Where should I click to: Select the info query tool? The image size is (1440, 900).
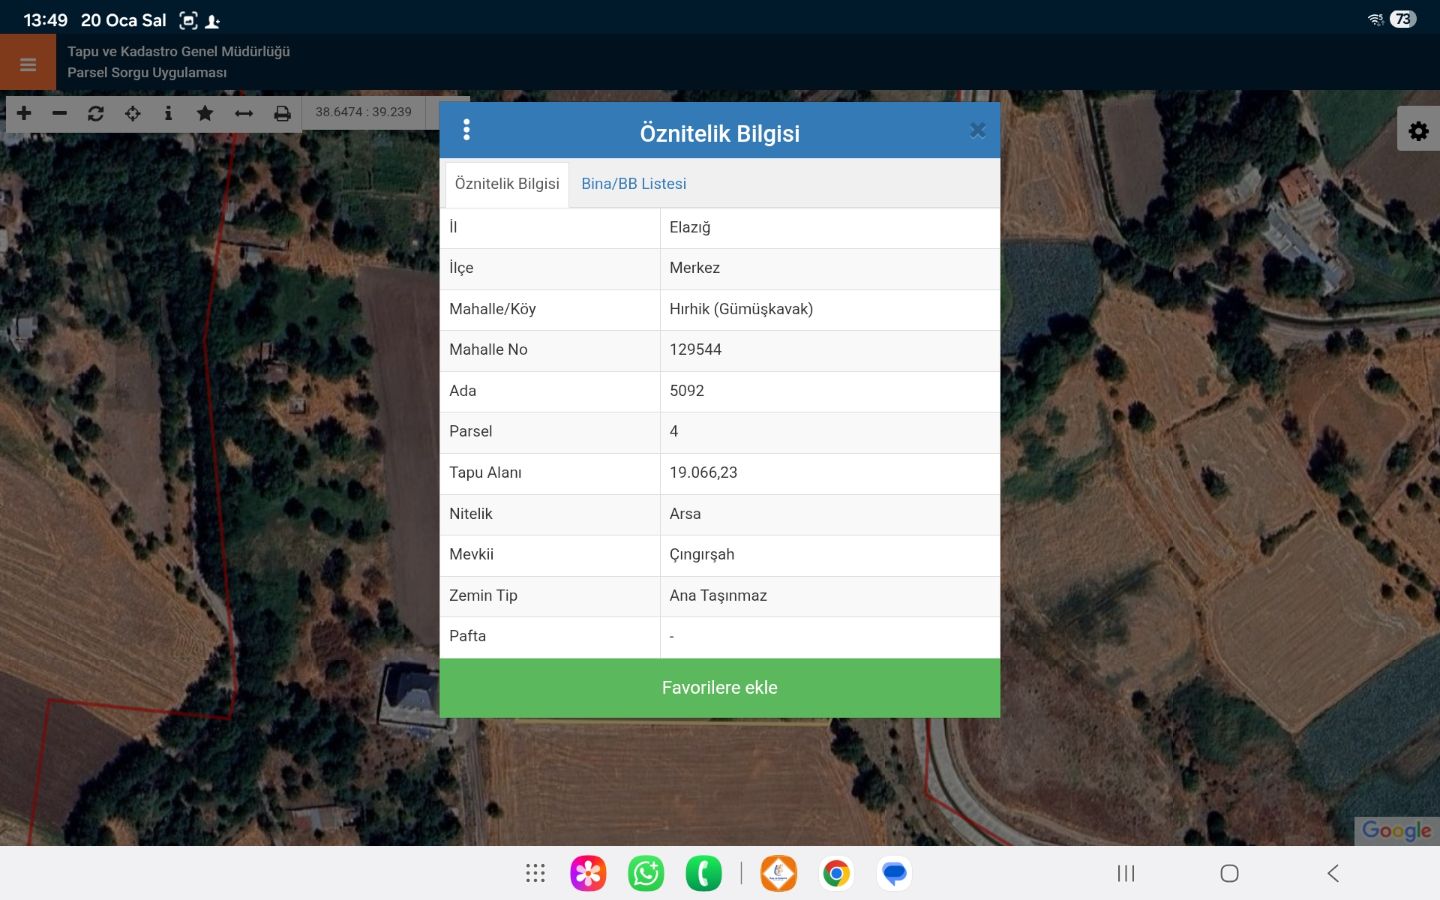[168, 113]
